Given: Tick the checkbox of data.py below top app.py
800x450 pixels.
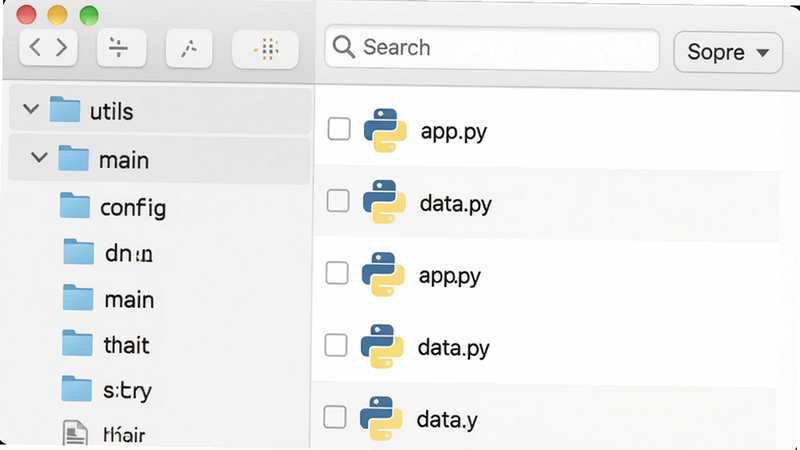Looking at the screenshot, I should click(338, 201).
